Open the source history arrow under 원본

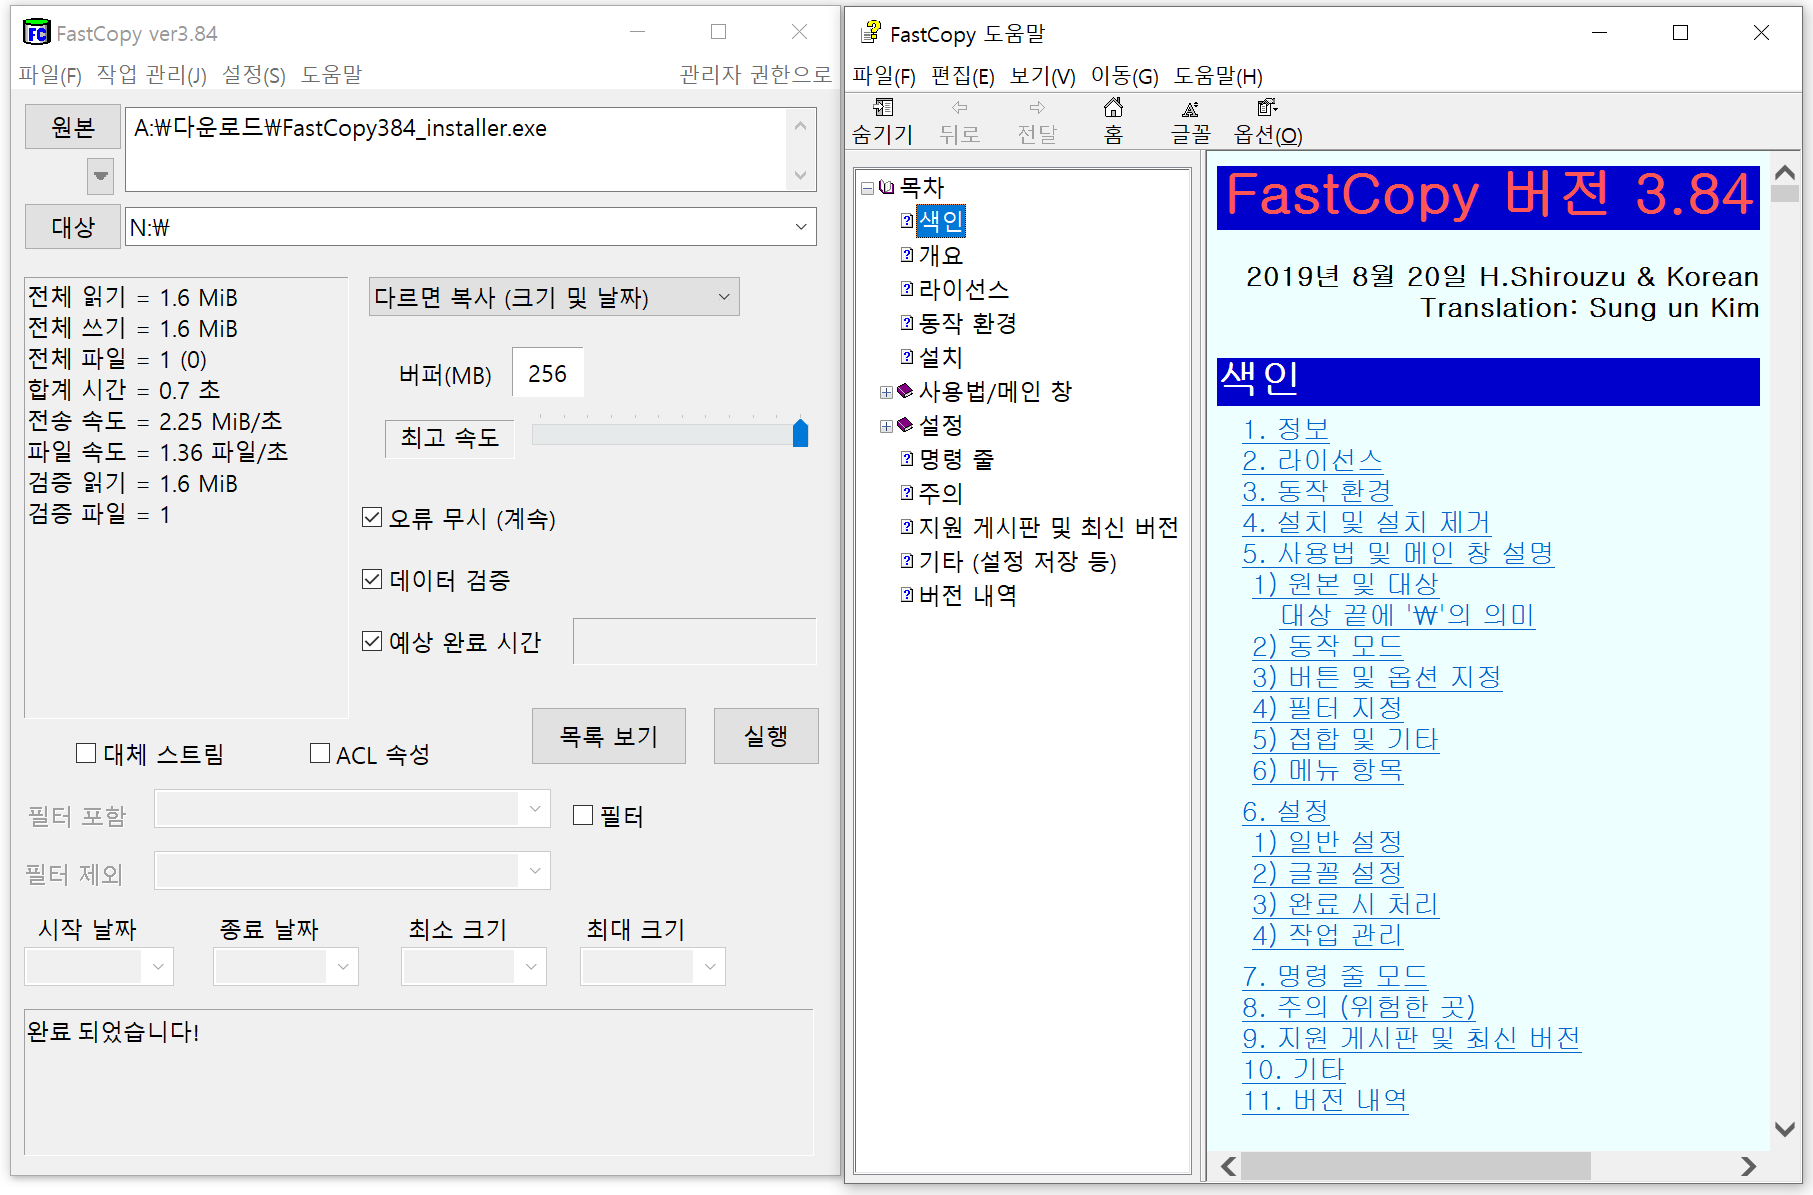[x=101, y=176]
